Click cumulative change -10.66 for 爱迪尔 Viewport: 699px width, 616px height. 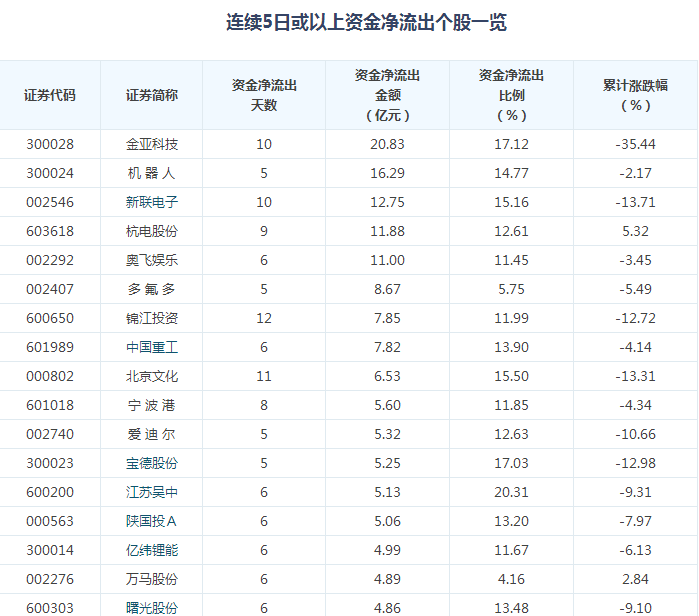point(635,434)
